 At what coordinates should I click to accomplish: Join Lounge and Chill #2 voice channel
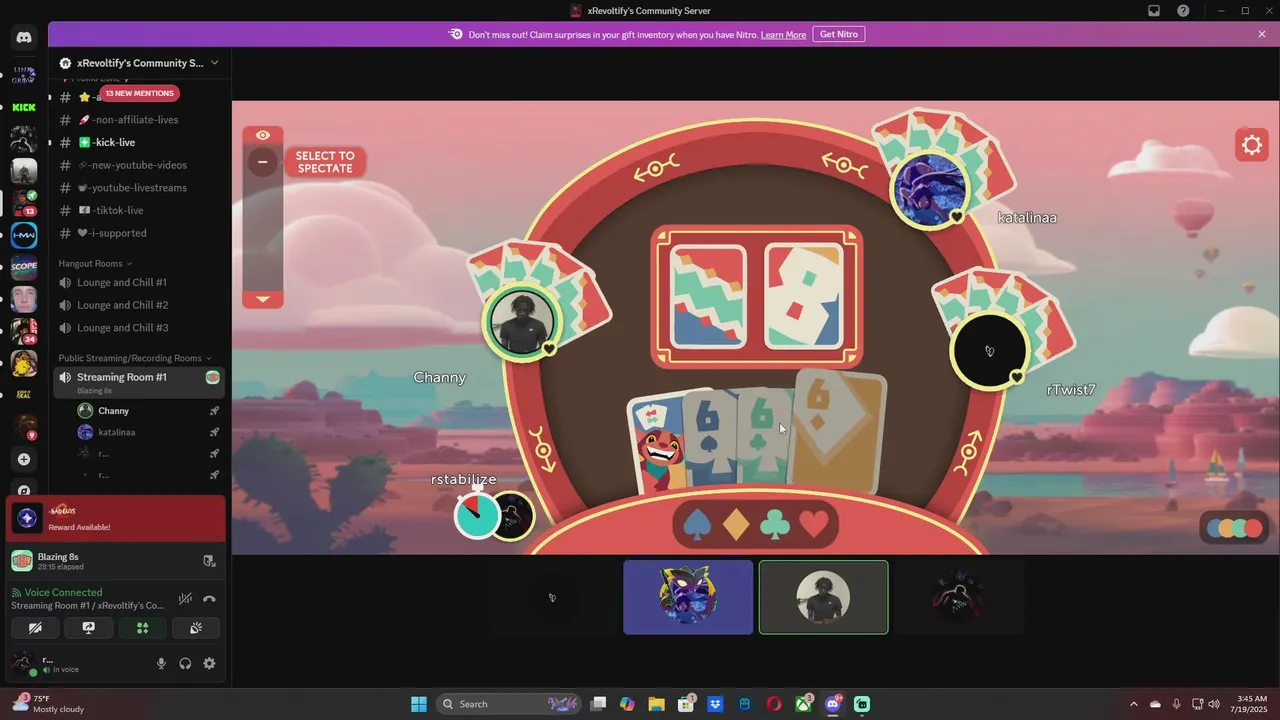(139, 305)
